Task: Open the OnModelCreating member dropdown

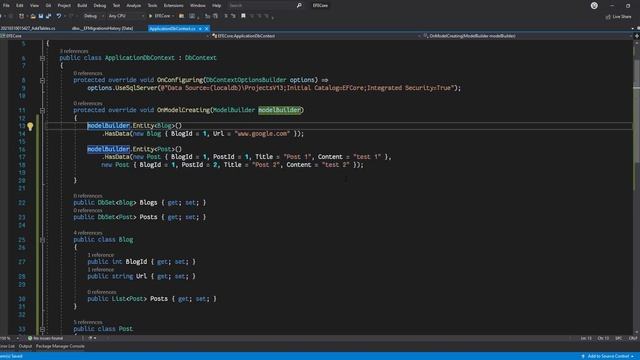Action: tap(528, 36)
